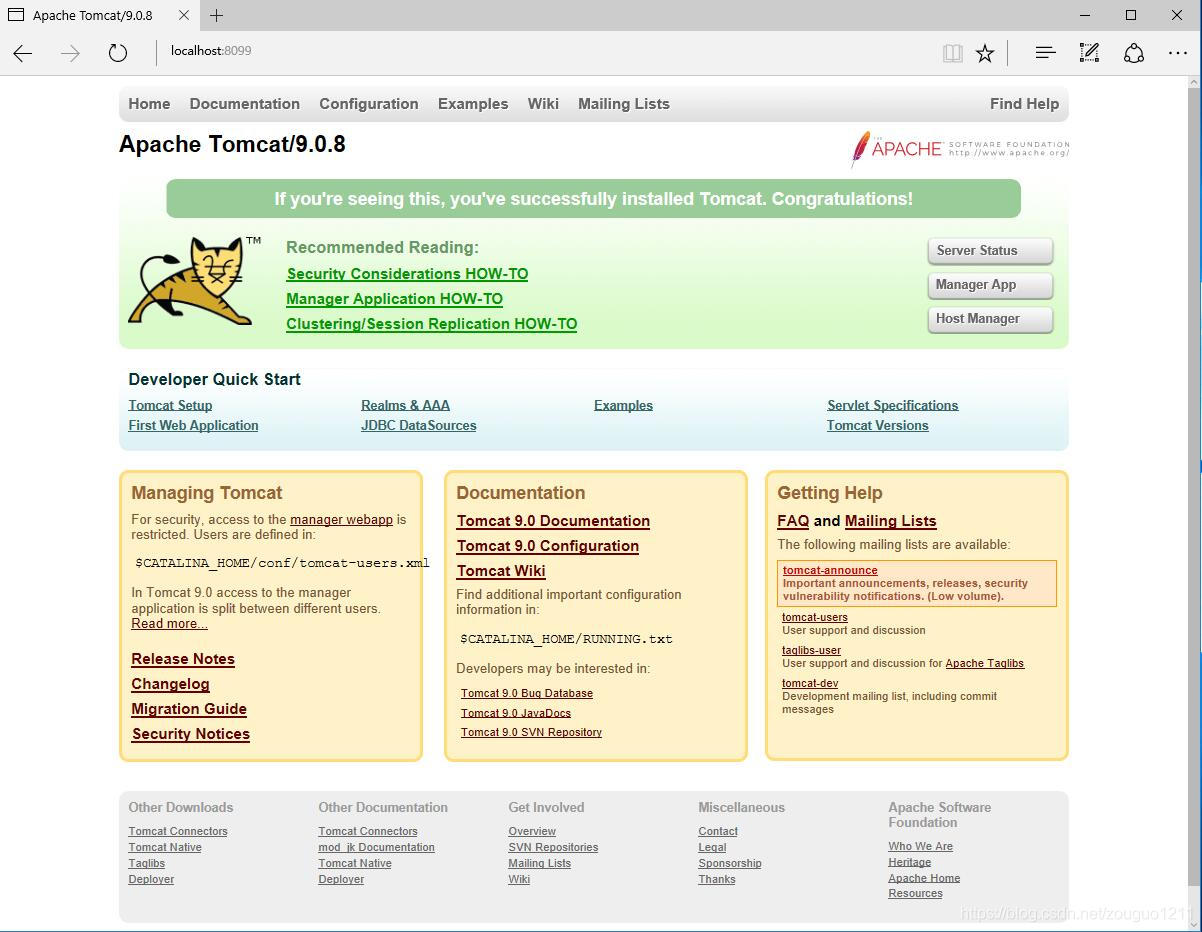Click the Apache Software Foundation logo
The image size is (1202, 932).
pyautogui.click(x=960, y=149)
